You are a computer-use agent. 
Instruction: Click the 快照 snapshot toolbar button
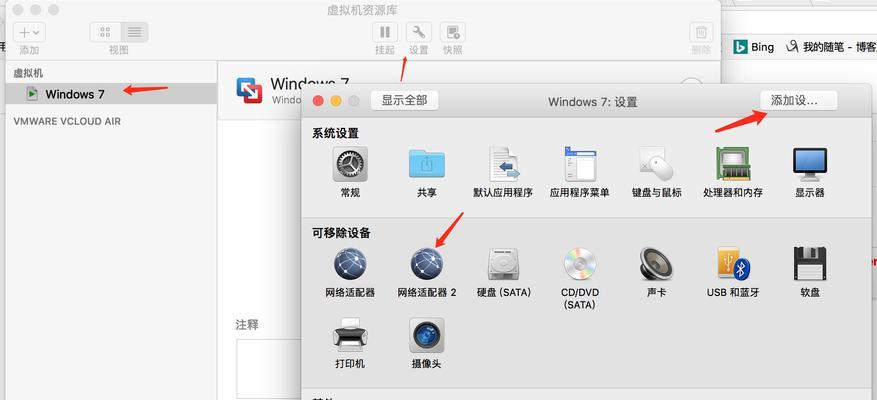pos(452,32)
